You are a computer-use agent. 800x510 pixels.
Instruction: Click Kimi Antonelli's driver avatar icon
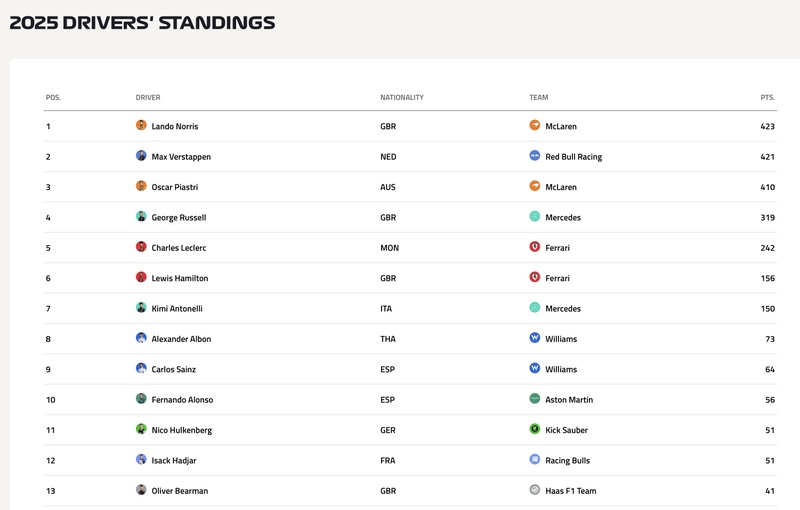coord(141,308)
